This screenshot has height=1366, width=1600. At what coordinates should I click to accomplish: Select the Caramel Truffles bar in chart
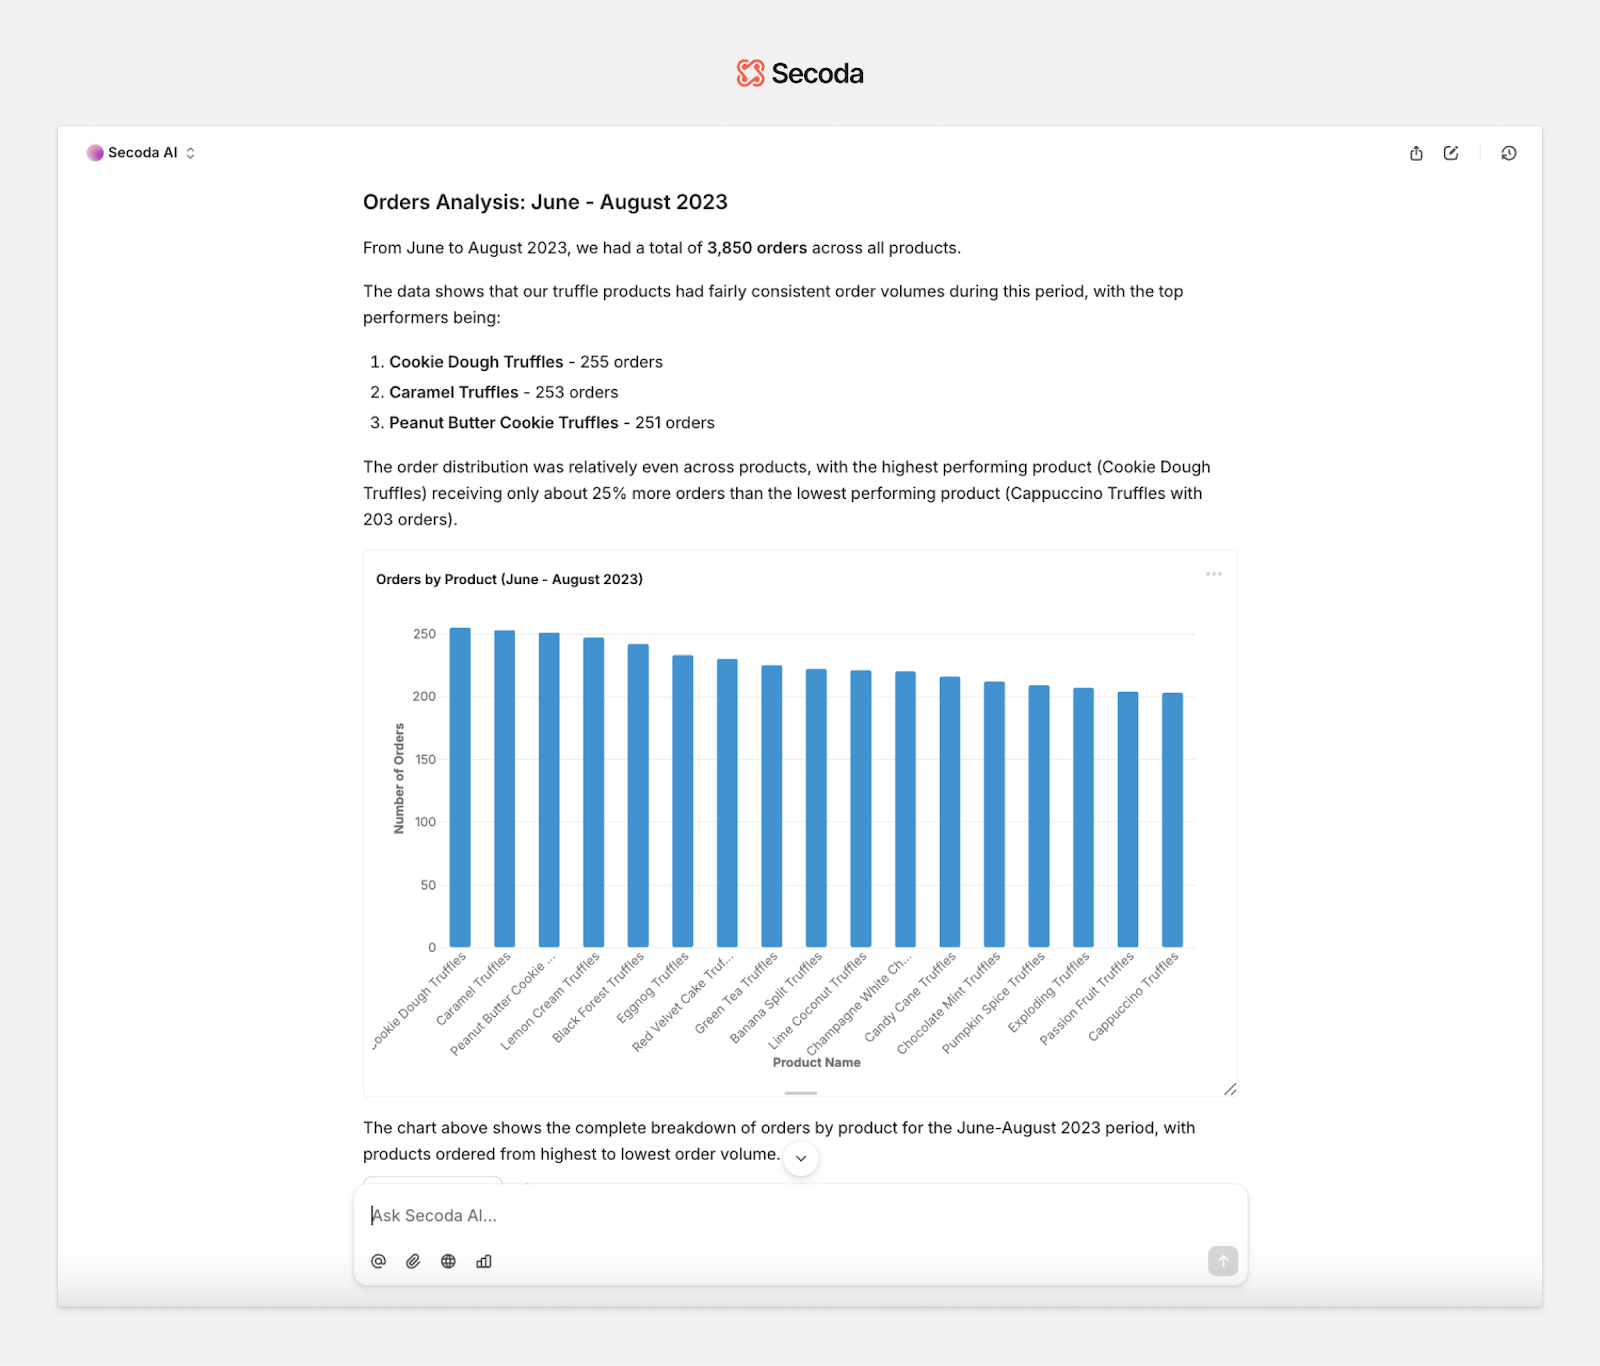tap(505, 789)
